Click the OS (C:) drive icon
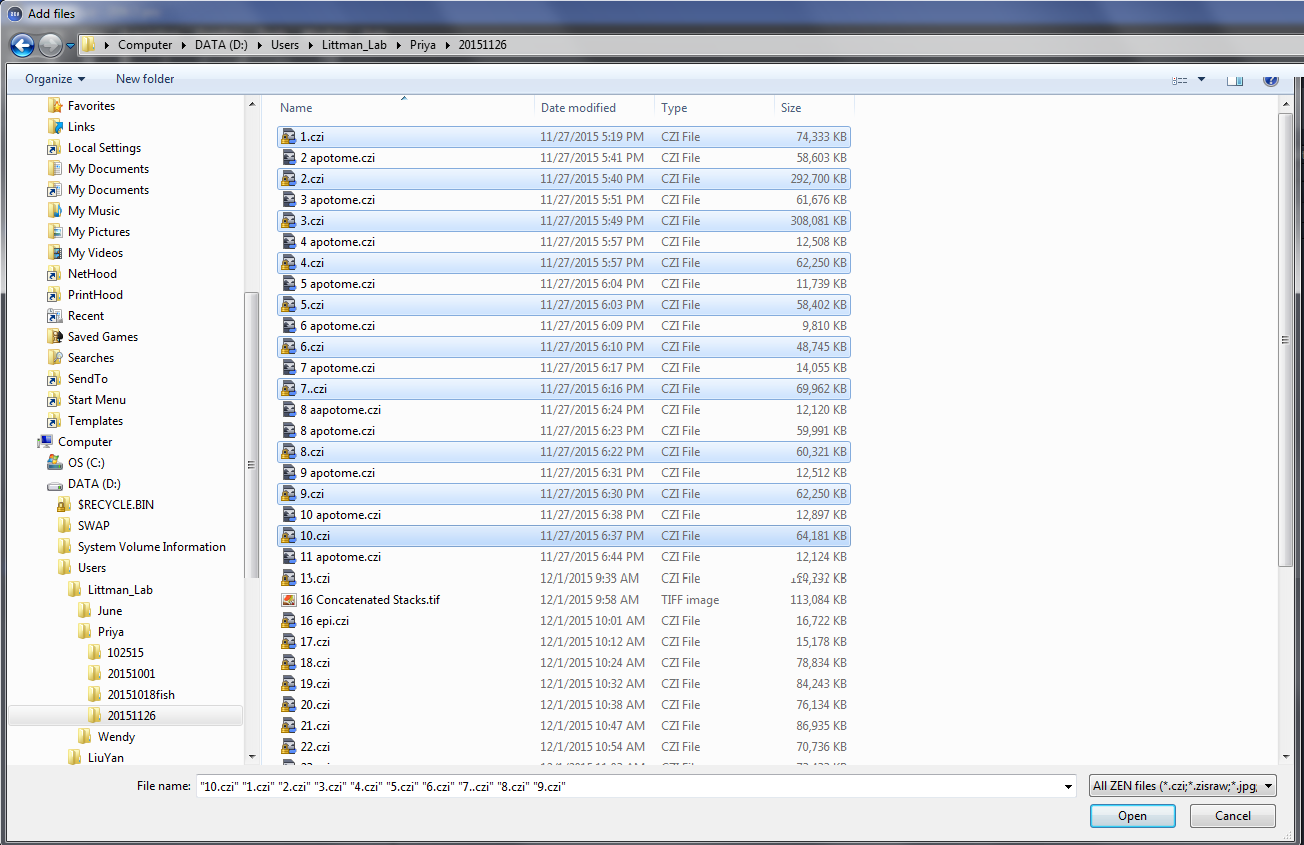 pos(56,463)
